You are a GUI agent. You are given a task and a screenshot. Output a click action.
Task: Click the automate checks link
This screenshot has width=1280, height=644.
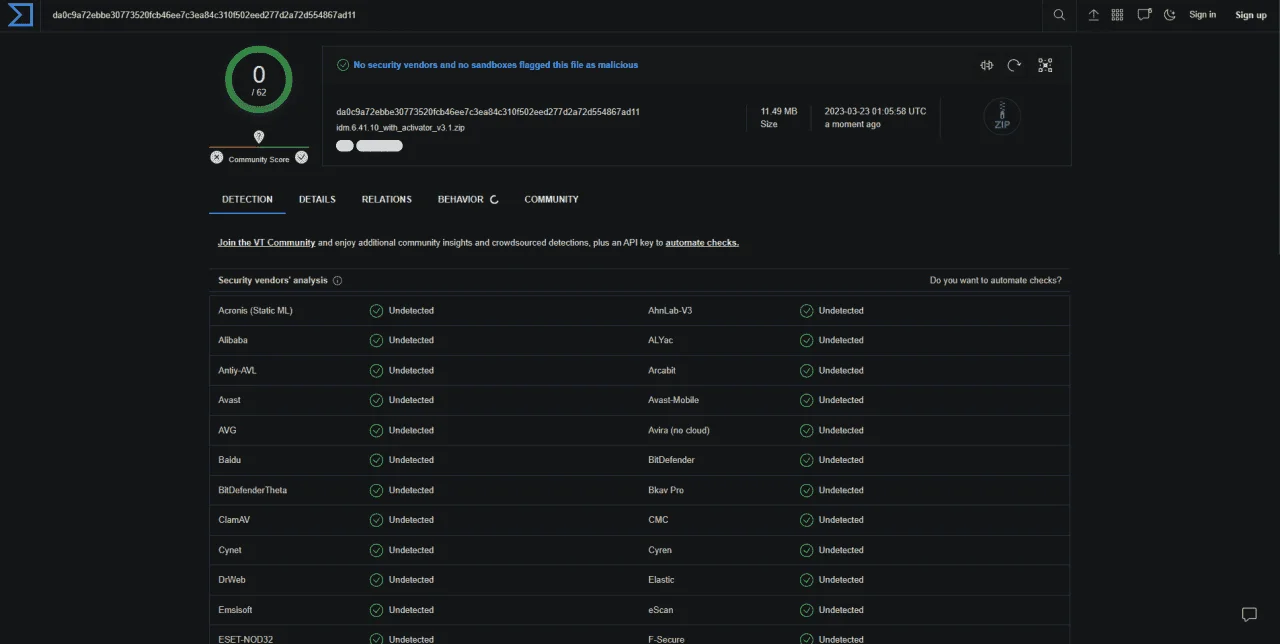(x=702, y=243)
